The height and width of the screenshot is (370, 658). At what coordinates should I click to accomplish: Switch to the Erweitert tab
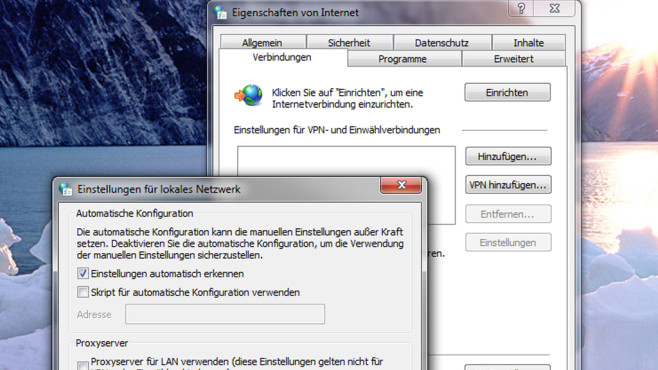click(514, 59)
